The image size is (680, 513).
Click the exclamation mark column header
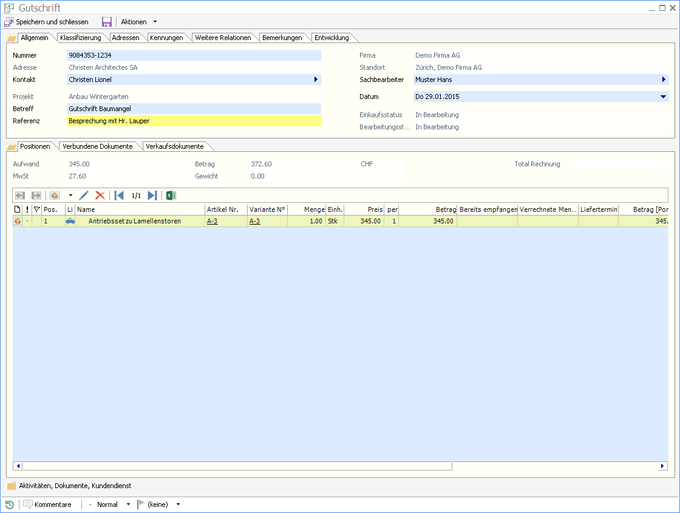(x=27, y=209)
